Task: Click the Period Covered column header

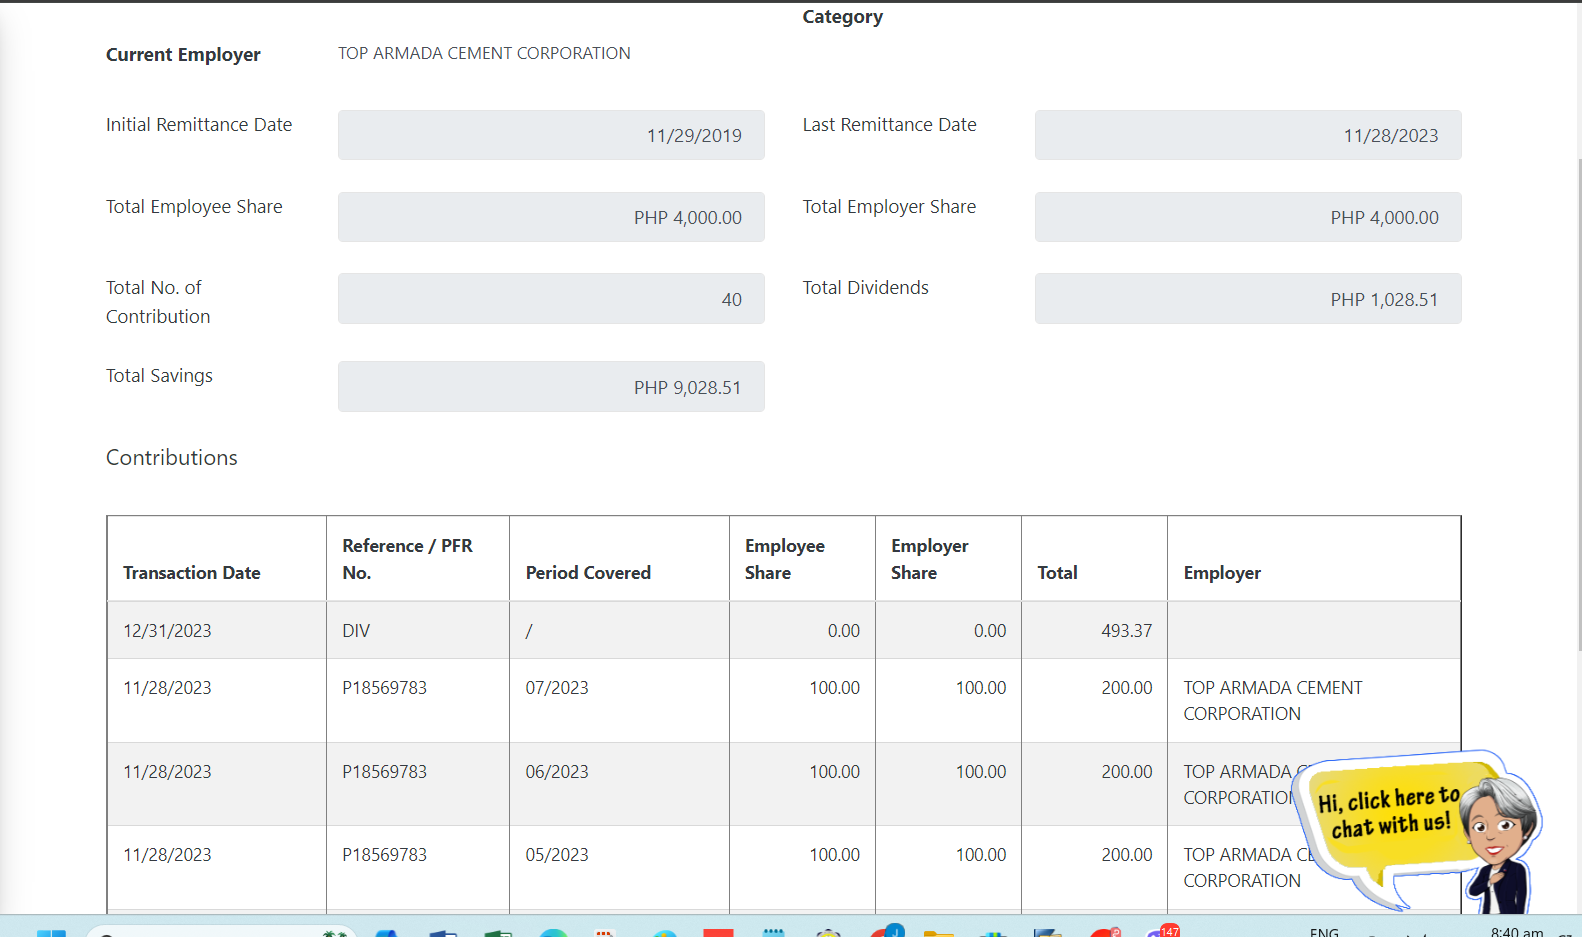Action: click(588, 573)
